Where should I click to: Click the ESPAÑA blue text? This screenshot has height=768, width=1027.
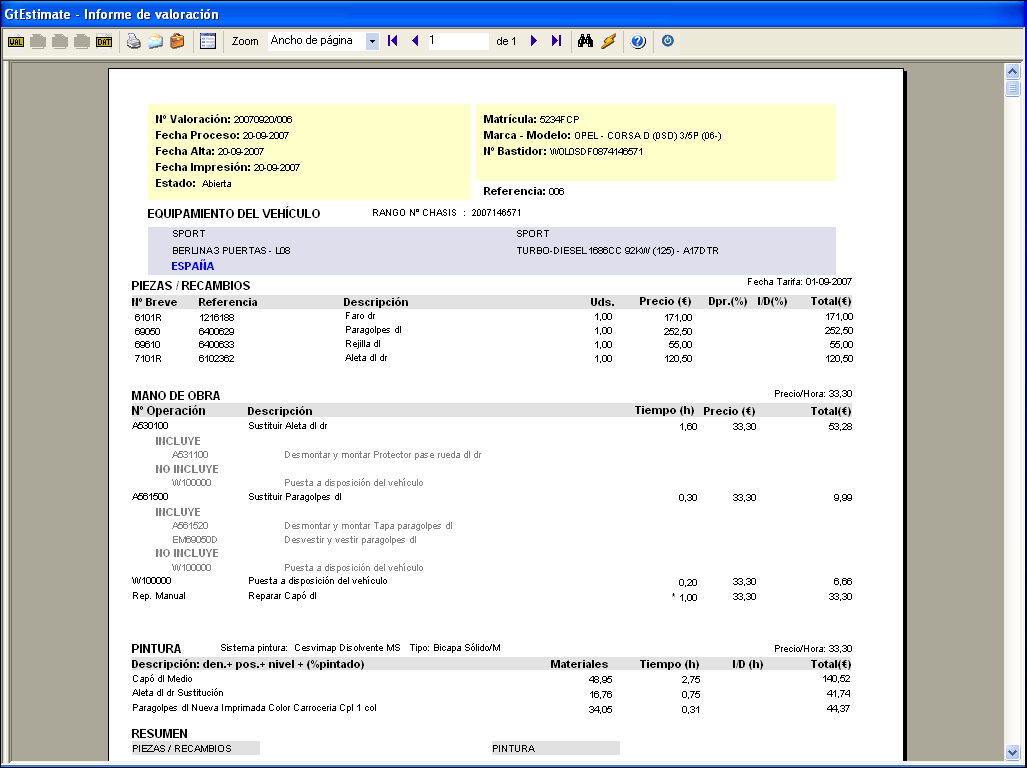click(x=193, y=266)
